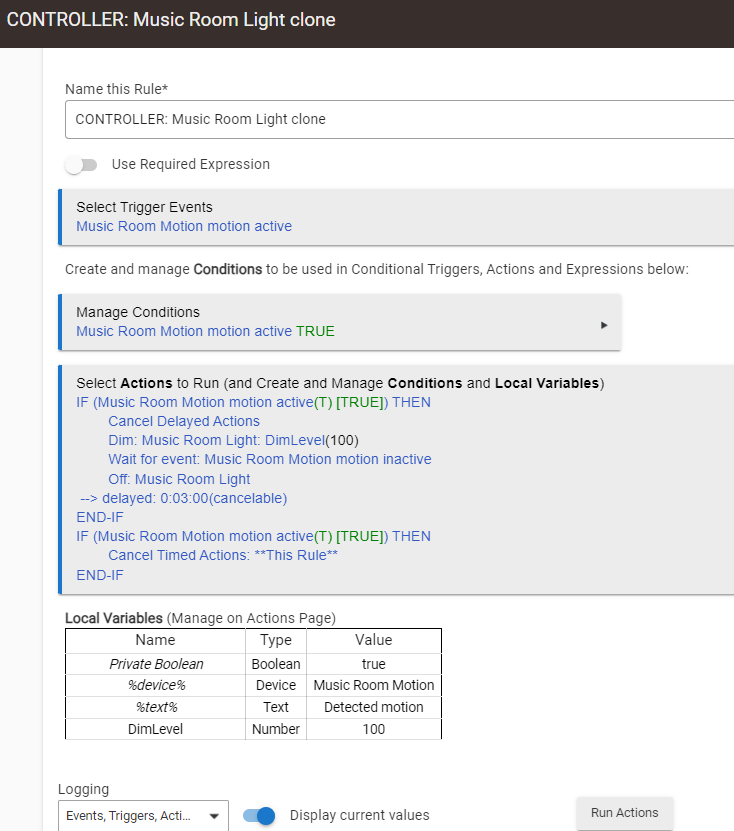Click the Run Actions button
Viewport: 734px width, 831px height.
tap(624, 813)
